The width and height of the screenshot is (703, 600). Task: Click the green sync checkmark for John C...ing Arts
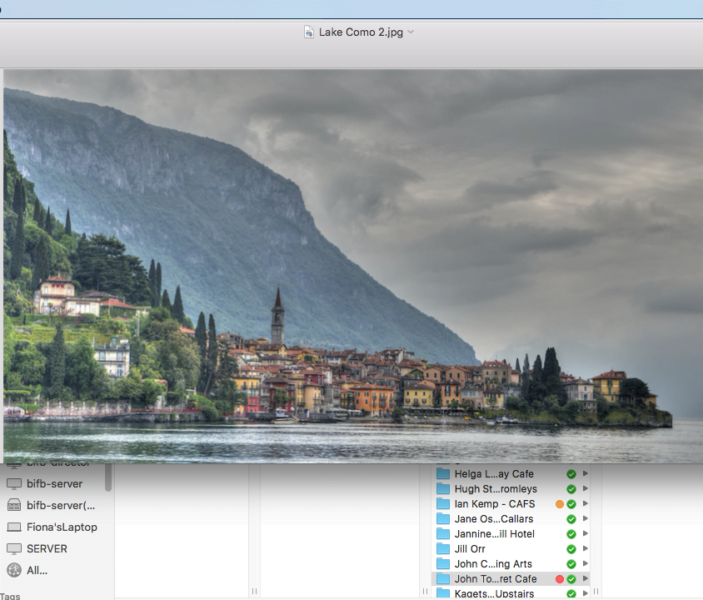571,564
